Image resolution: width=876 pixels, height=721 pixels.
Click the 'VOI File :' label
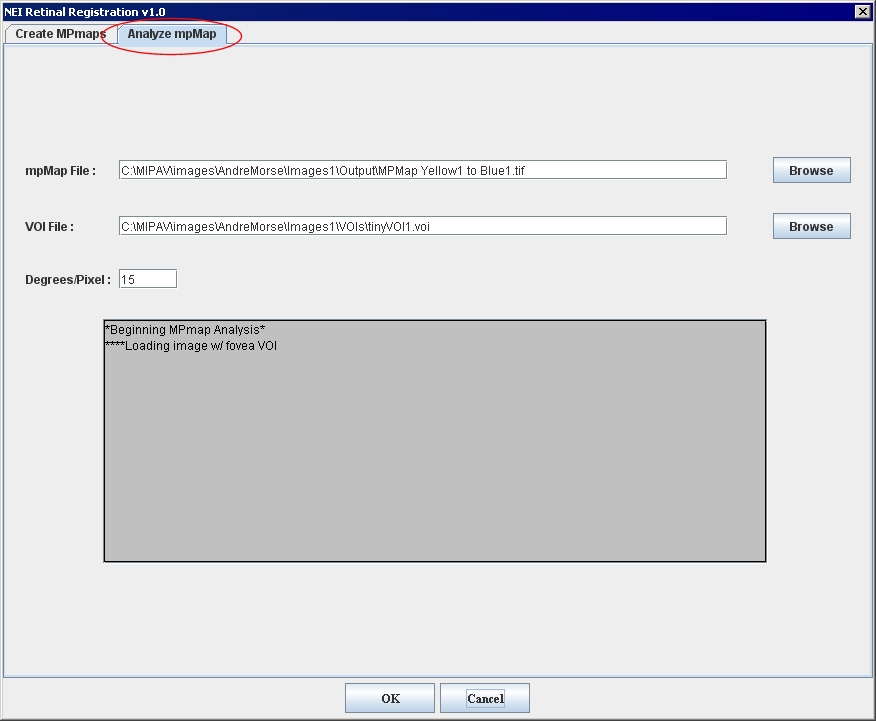[50, 227]
